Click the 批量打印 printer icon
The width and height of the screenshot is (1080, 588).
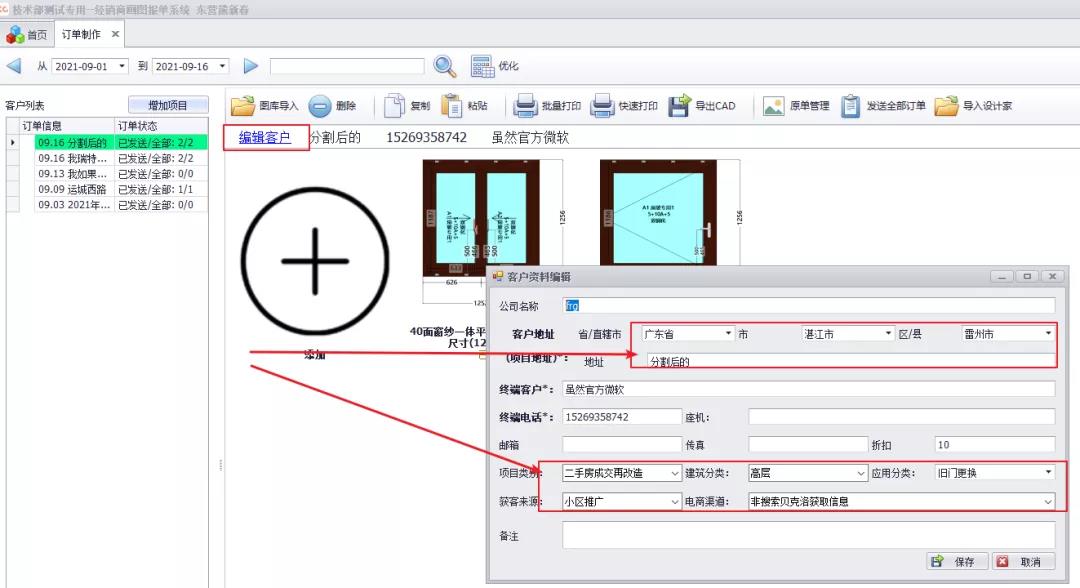click(x=525, y=106)
